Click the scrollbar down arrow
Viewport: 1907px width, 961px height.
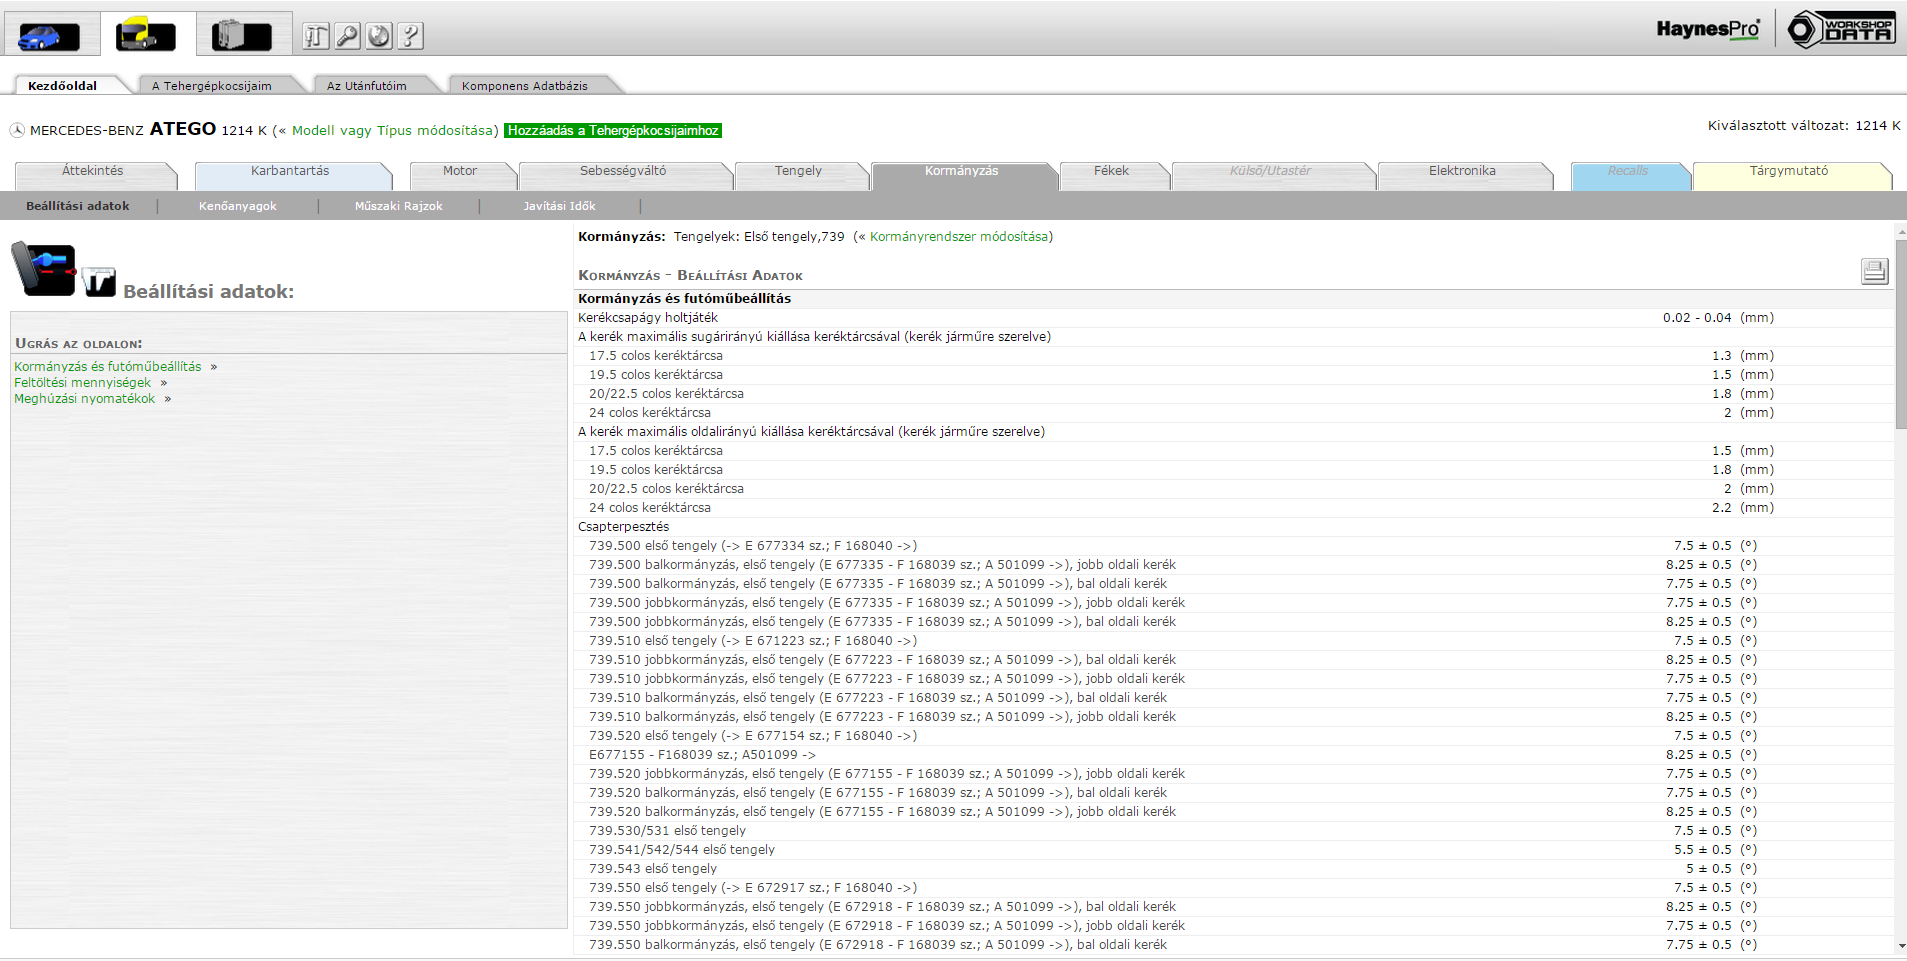pyautogui.click(x=1900, y=946)
